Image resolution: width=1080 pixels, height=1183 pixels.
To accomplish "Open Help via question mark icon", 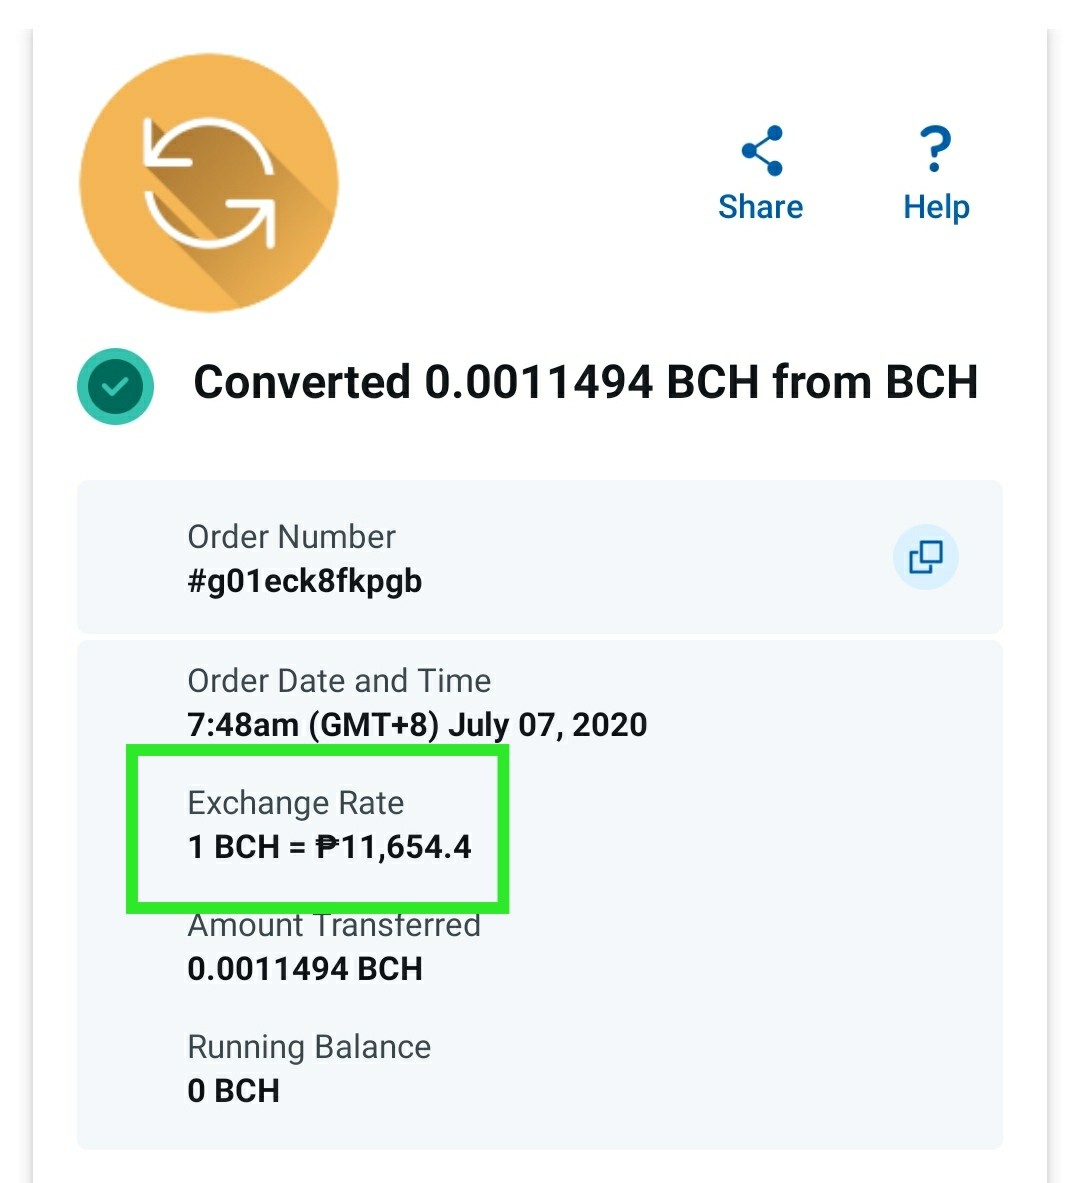I will click(935, 149).
